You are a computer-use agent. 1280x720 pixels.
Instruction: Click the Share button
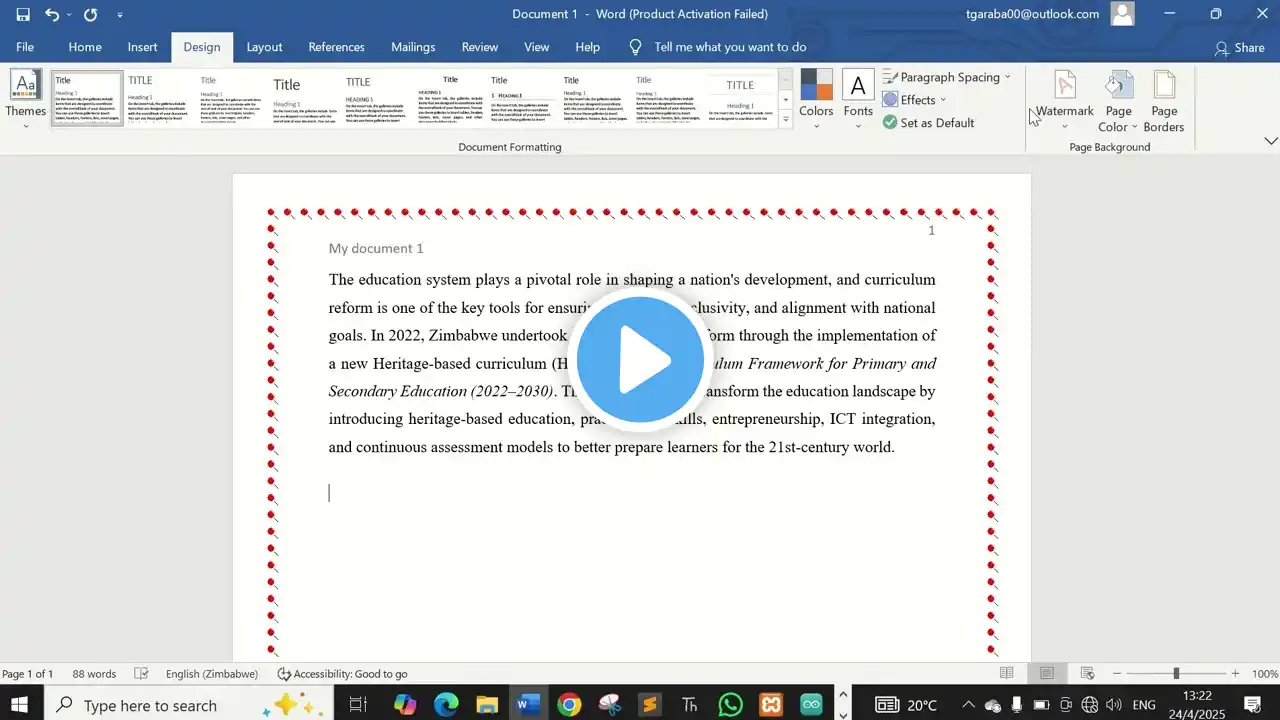1239,48
